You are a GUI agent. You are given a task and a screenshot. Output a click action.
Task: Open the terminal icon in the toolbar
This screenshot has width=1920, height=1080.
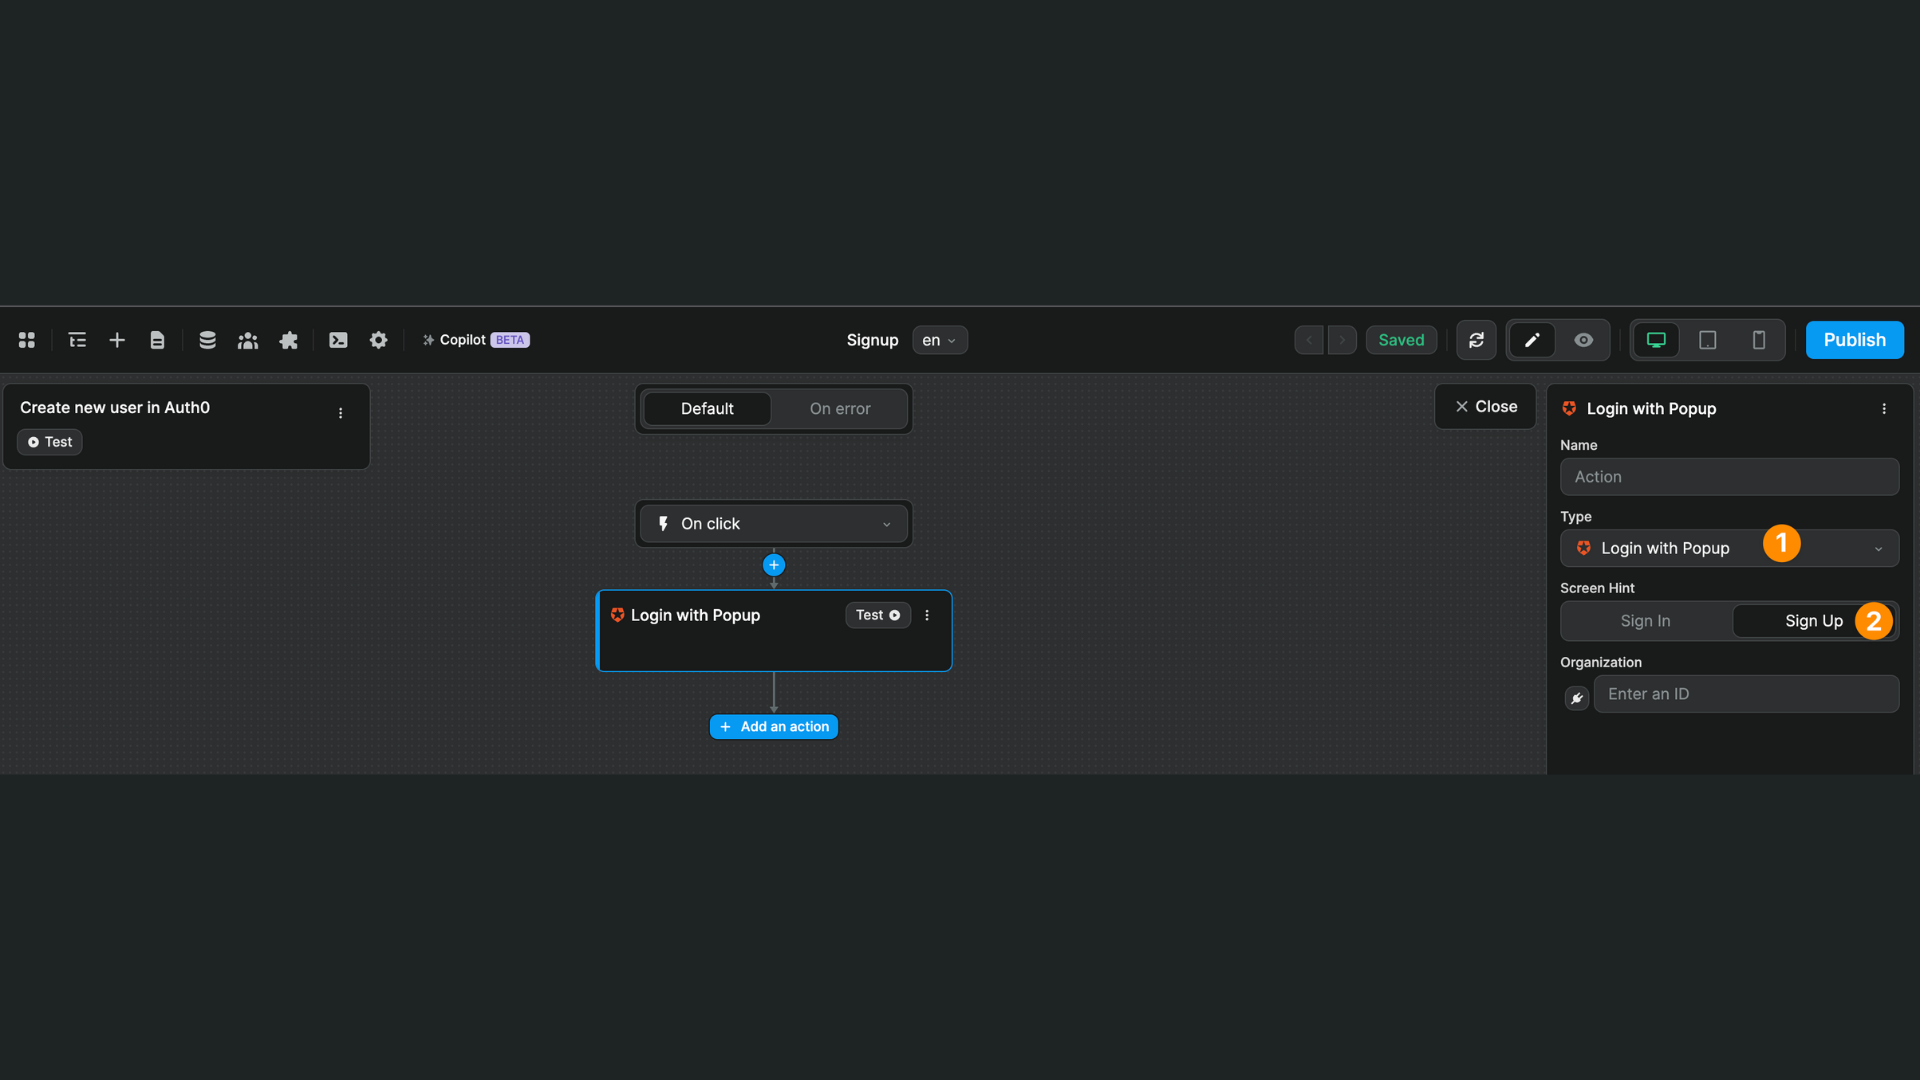[x=338, y=340]
